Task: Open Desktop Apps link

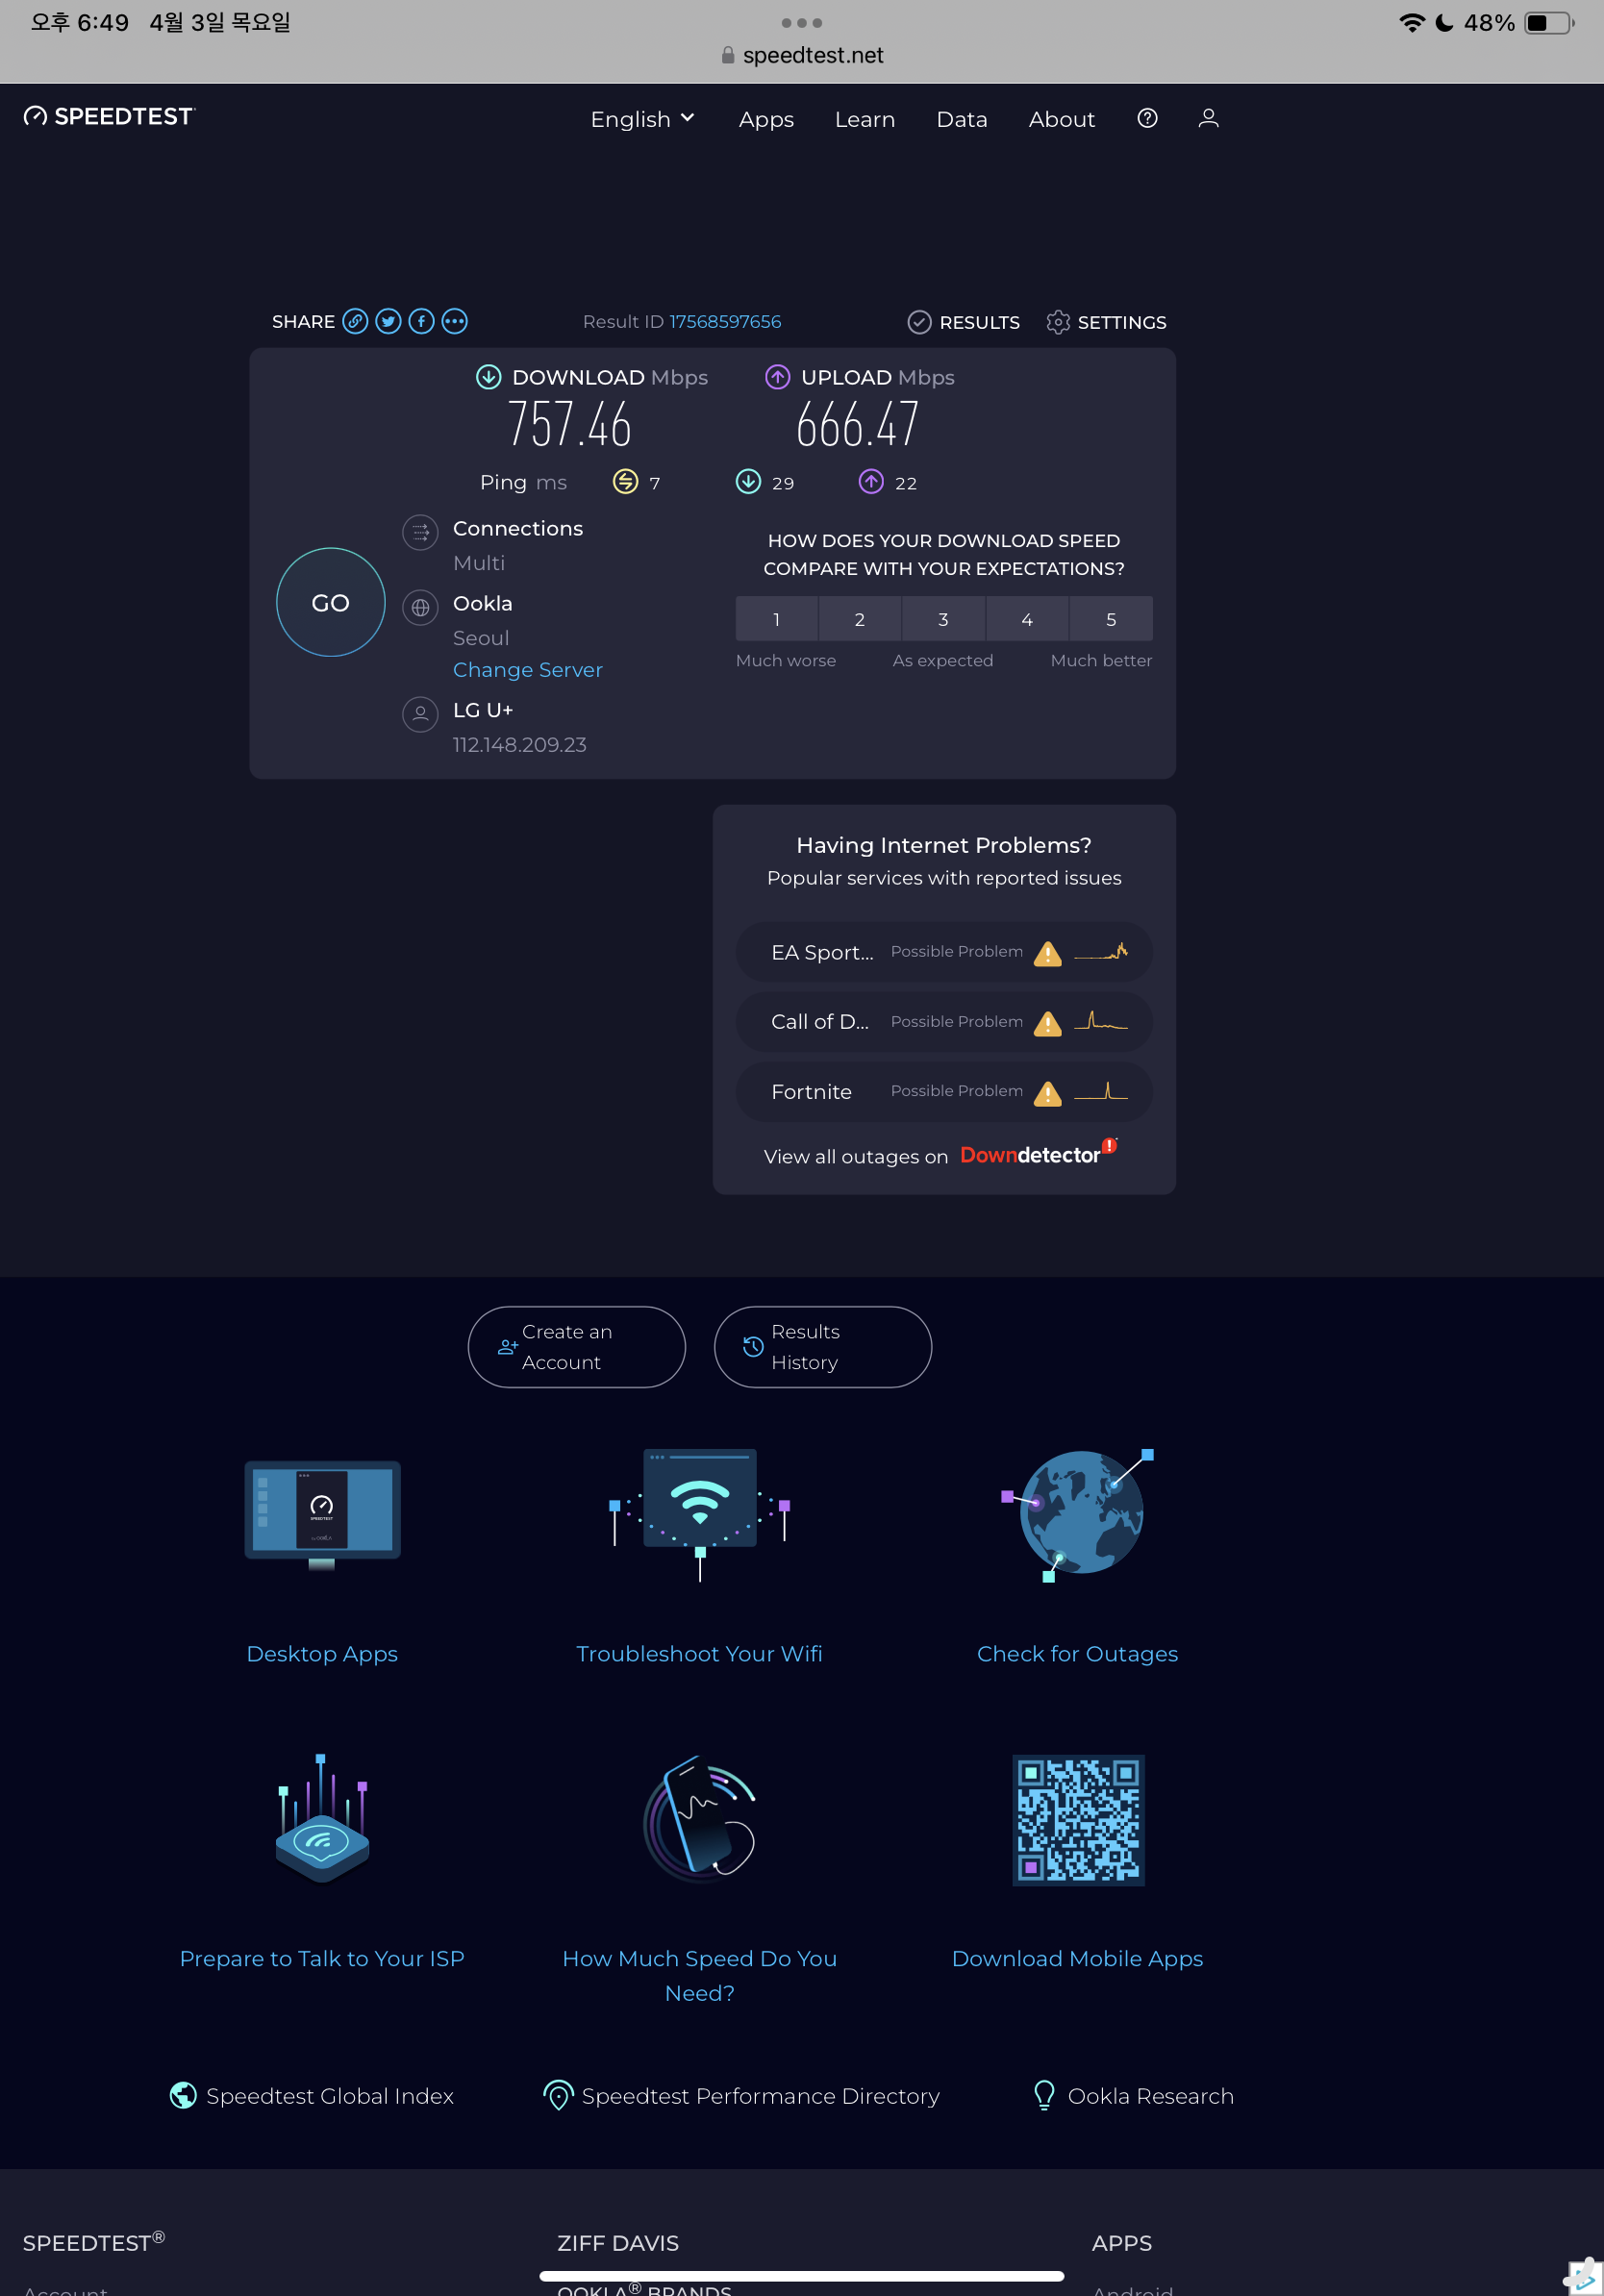Action: pyautogui.click(x=322, y=1653)
